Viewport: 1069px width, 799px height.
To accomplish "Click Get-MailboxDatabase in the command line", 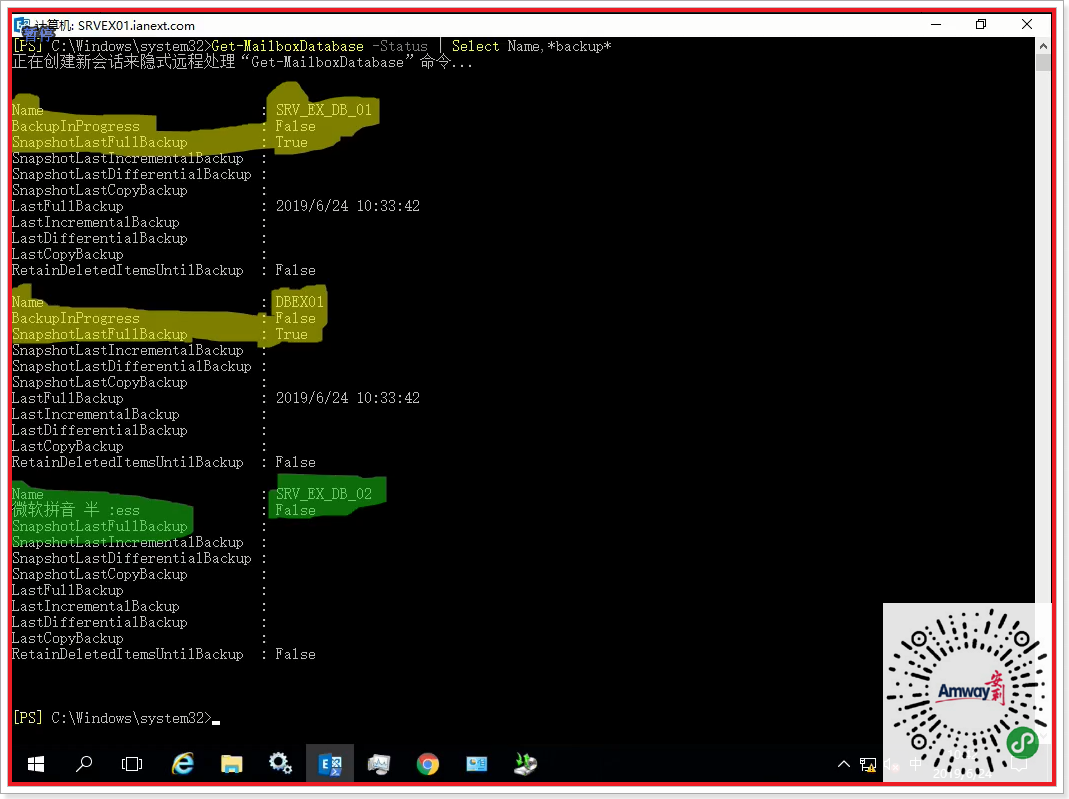I will (x=288, y=46).
